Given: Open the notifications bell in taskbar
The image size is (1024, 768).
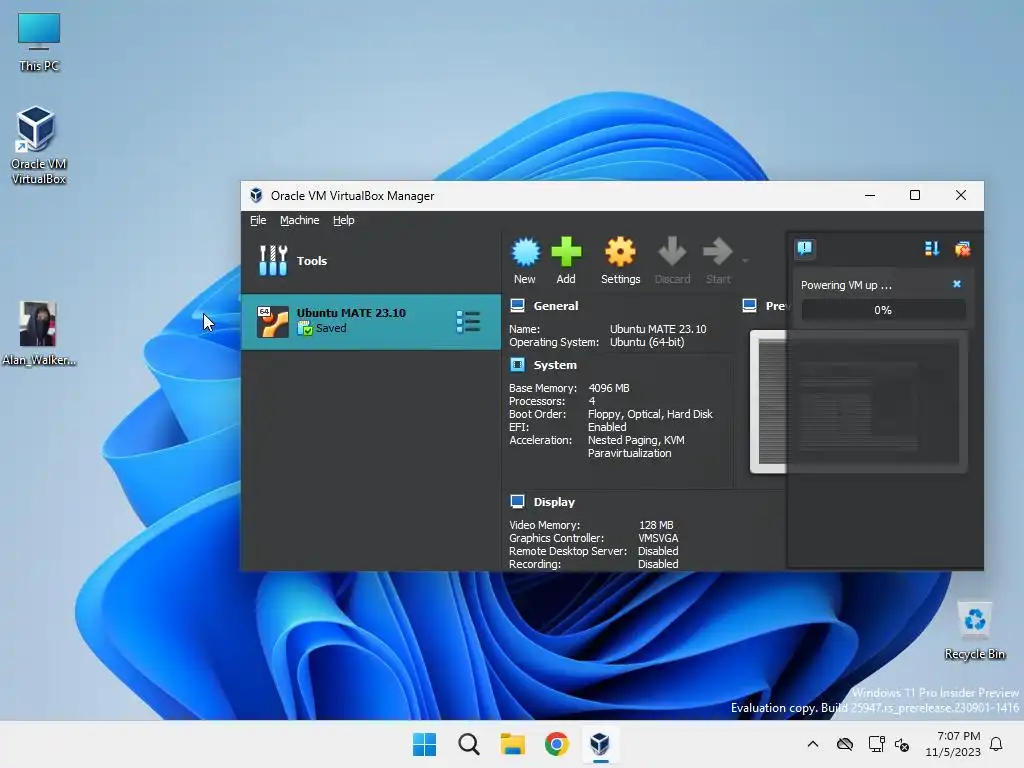Looking at the screenshot, I should point(997,744).
